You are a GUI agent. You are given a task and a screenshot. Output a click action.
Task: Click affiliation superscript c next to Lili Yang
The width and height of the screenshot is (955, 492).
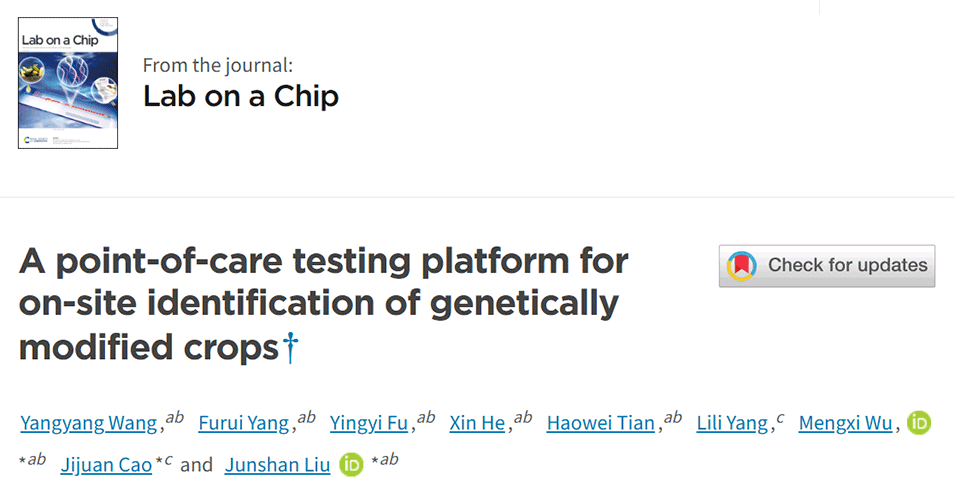[x=780, y=418]
